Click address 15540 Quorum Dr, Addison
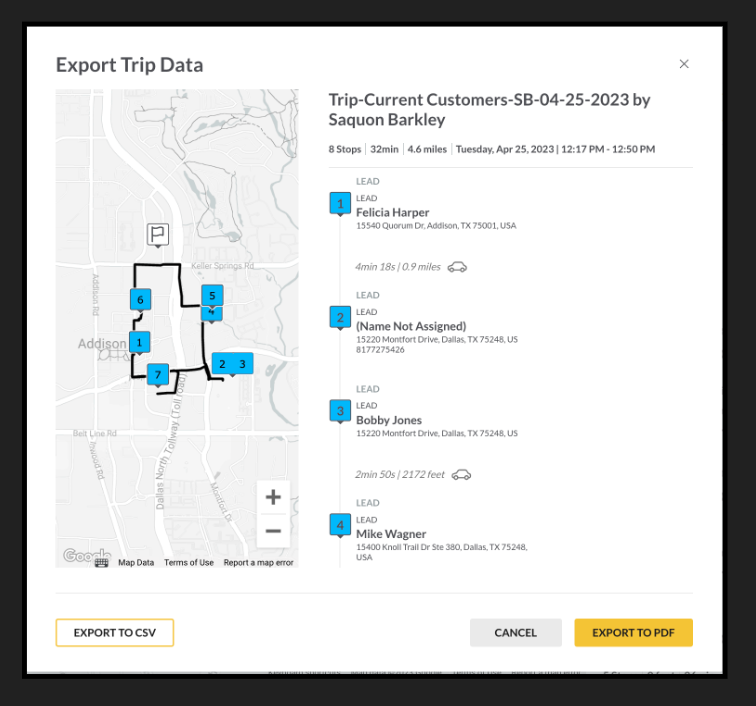The image size is (756, 706). [x=436, y=226]
